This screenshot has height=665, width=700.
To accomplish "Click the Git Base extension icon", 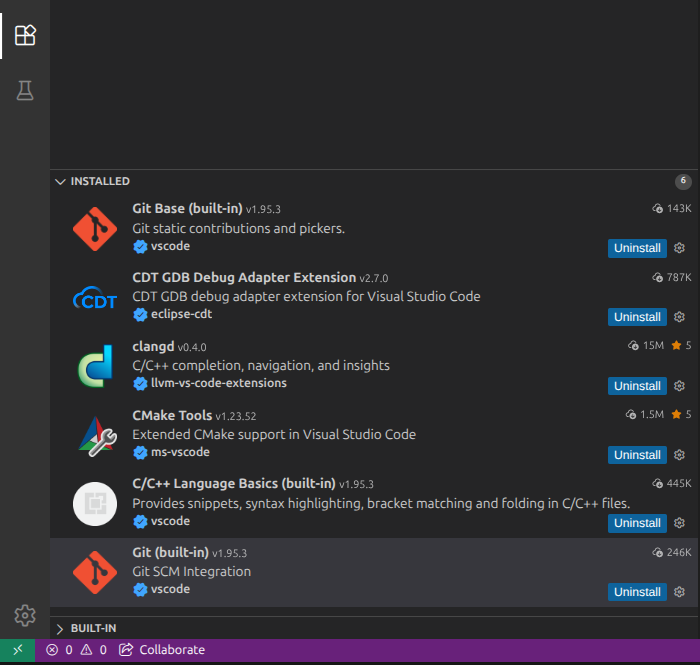I will click(95, 229).
